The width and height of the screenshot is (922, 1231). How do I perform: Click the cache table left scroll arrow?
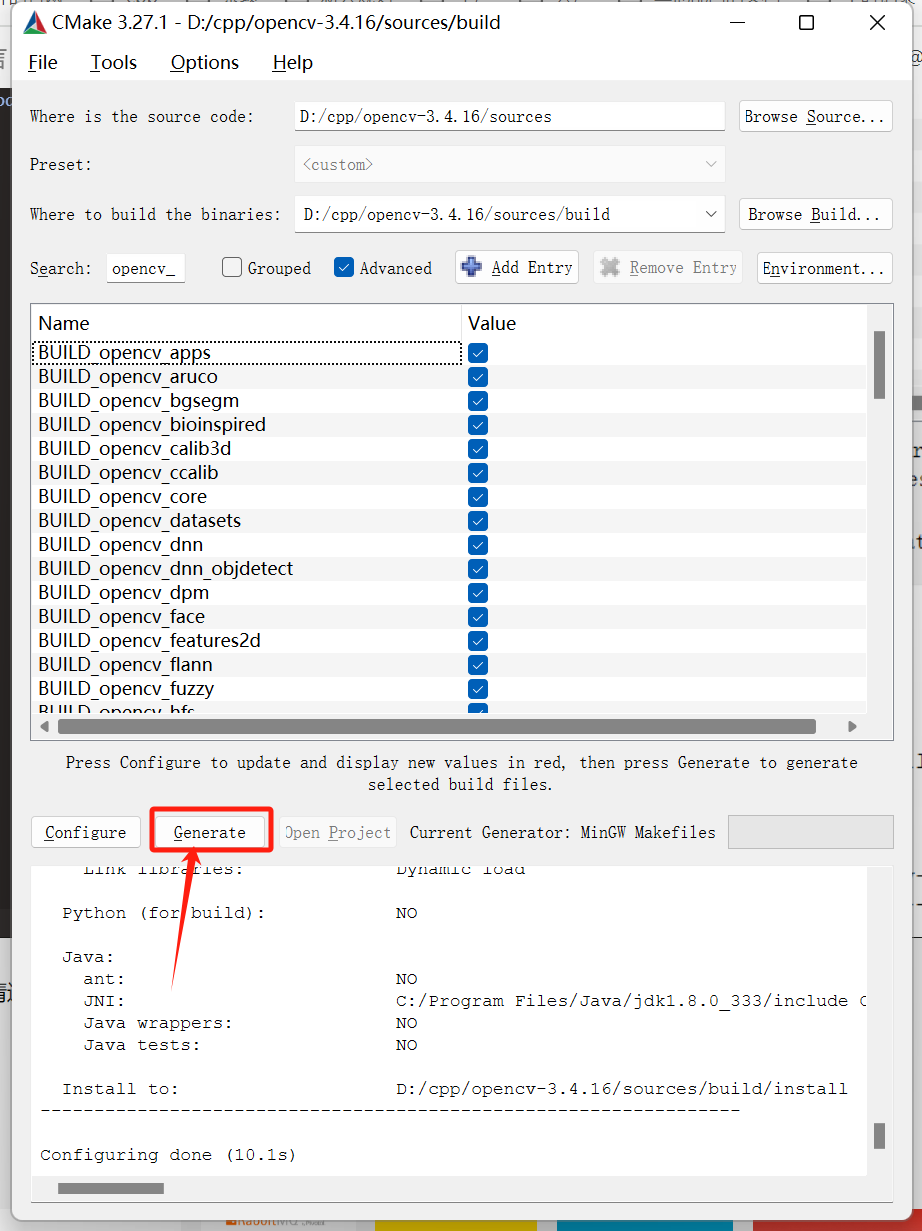pos(43,726)
